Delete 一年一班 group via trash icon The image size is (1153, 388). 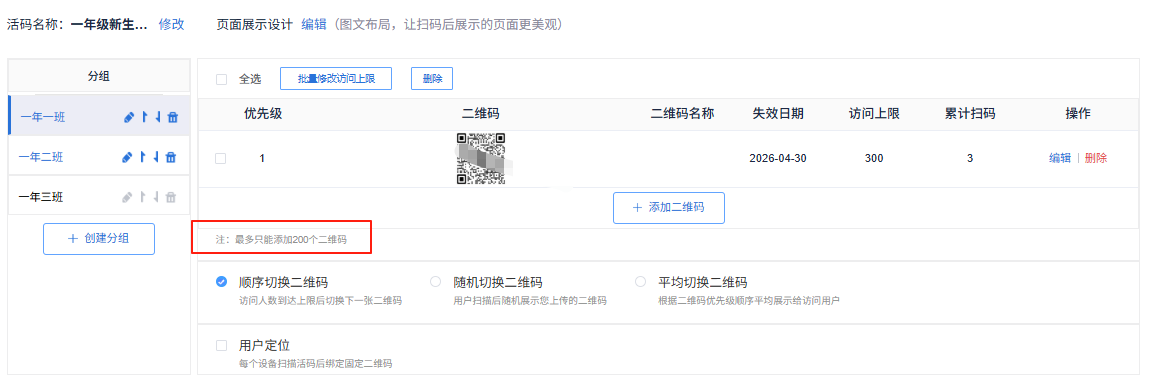pos(173,117)
